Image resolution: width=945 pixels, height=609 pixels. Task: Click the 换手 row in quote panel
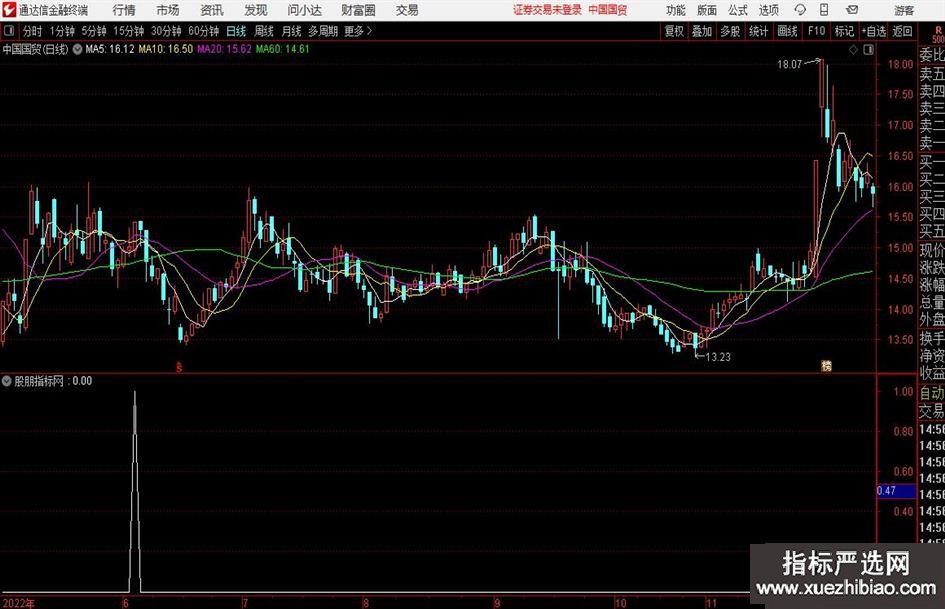coord(931,338)
